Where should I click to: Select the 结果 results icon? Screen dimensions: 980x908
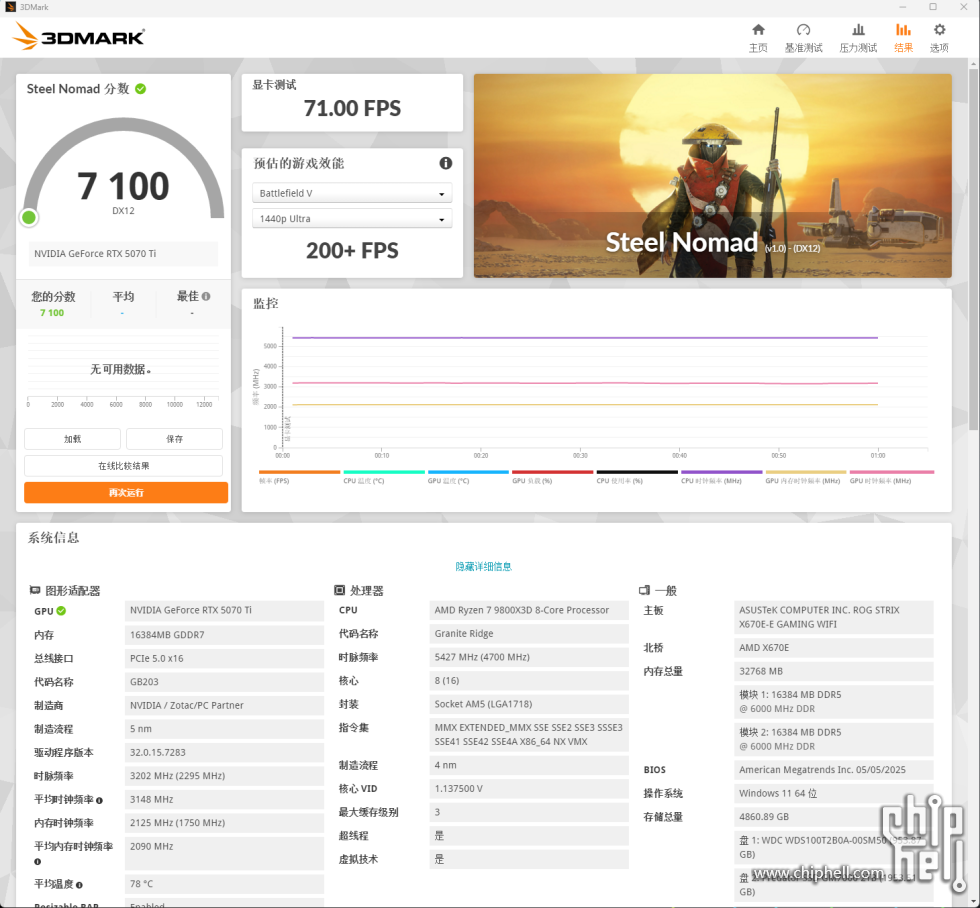tap(903, 30)
